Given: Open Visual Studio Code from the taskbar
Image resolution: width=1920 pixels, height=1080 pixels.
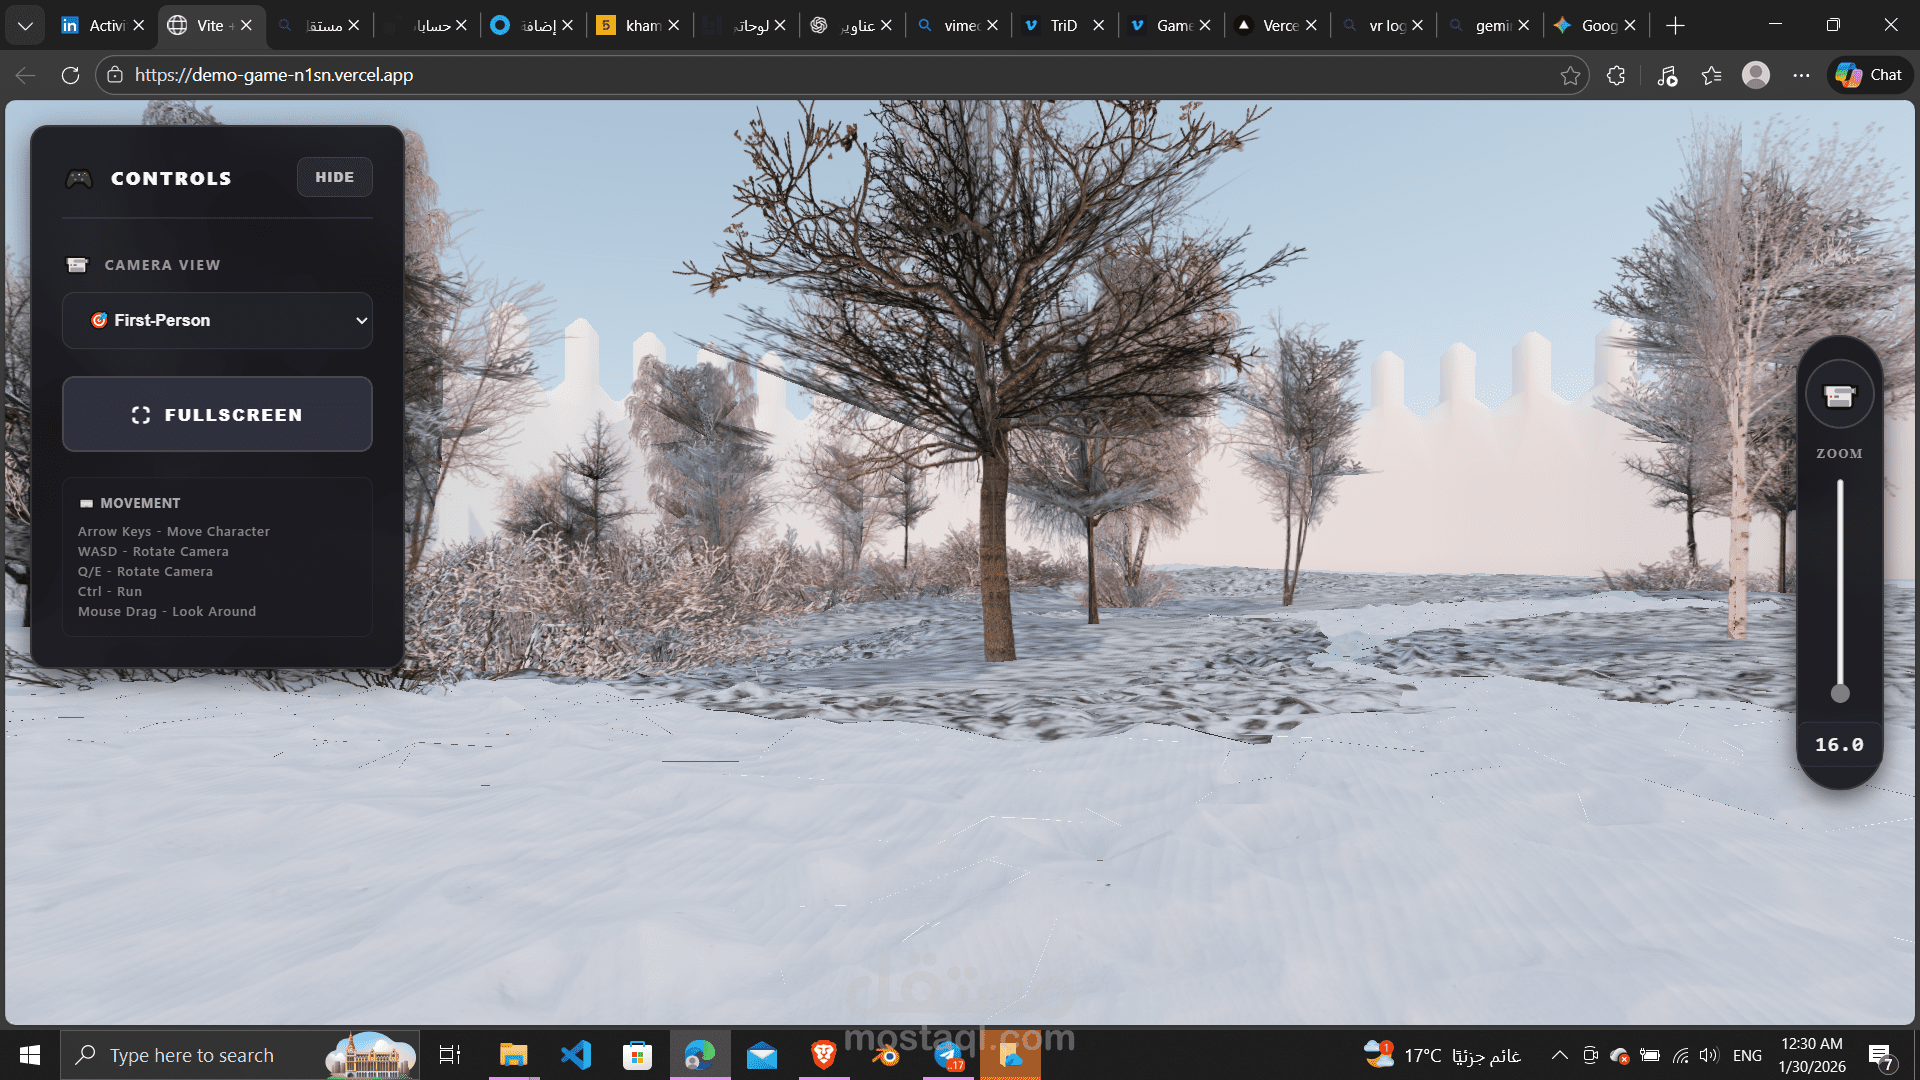Looking at the screenshot, I should pyautogui.click(x=576, y=1055).
